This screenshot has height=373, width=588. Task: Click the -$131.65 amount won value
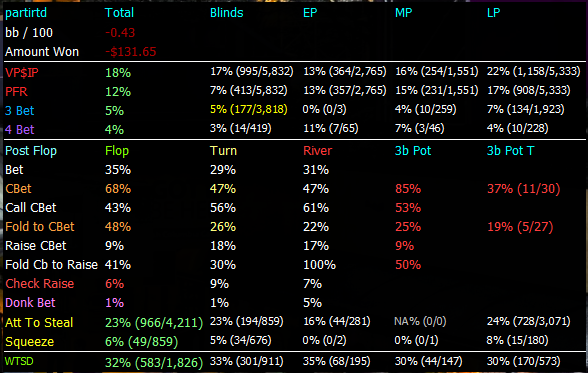click(130, 51)
